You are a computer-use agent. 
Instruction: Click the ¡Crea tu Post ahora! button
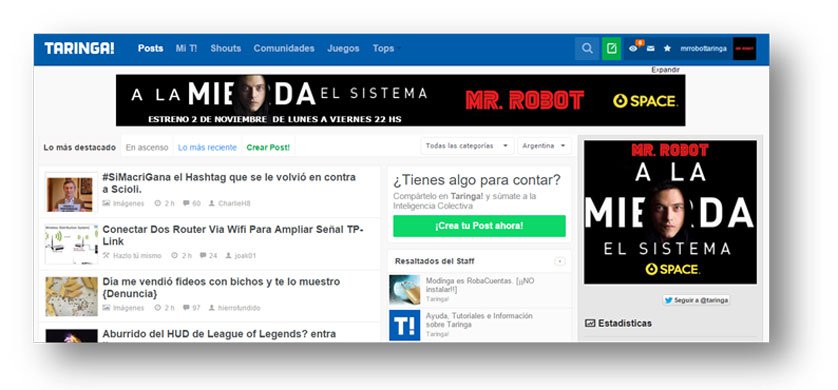click(479, 226)
